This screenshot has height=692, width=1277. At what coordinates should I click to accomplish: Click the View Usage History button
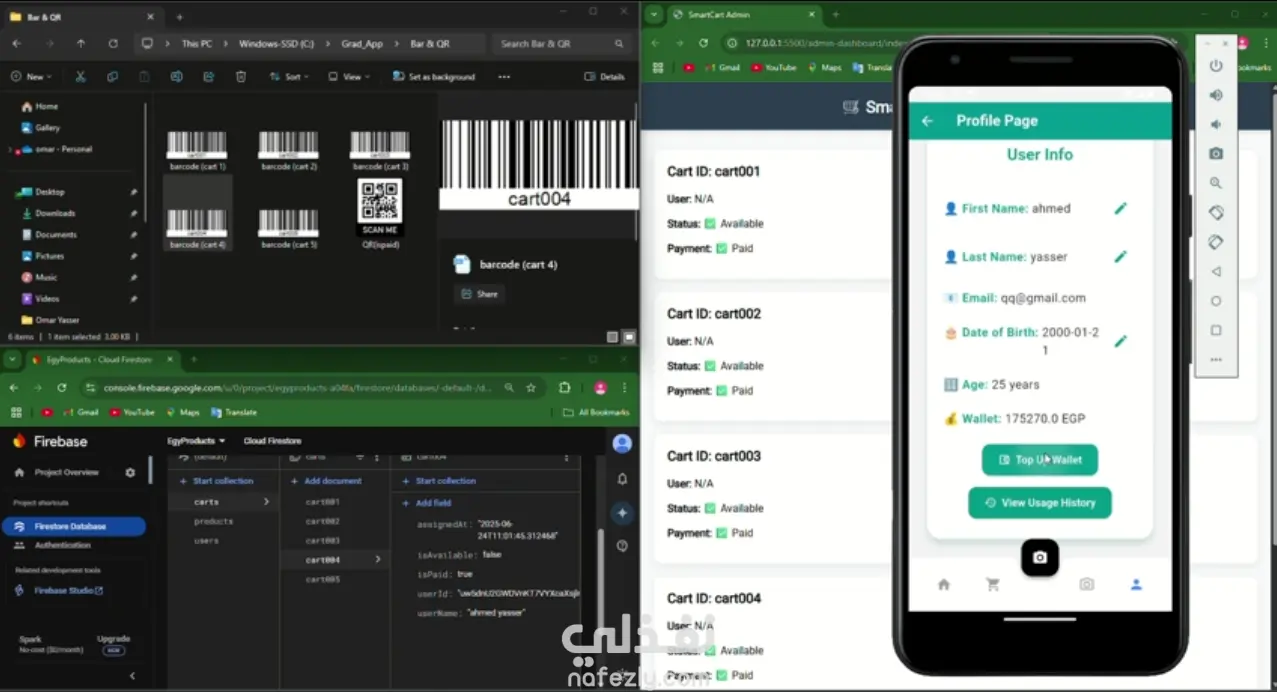pos(1040,502)
